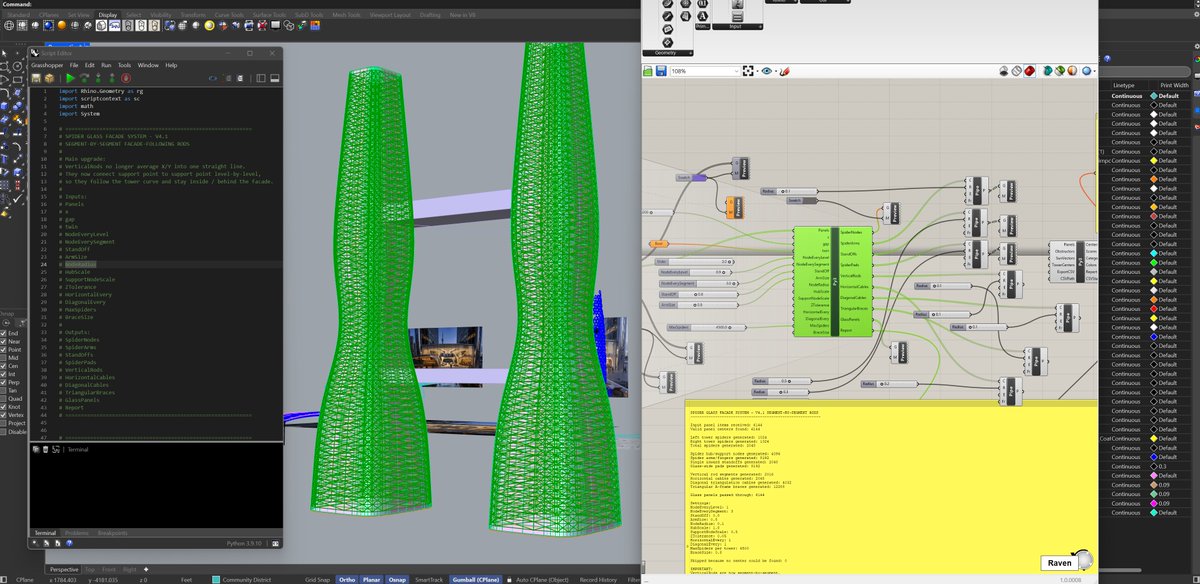
Task: Open dropdown arrow beside the eye preview icon
Action: click(776, 71)
